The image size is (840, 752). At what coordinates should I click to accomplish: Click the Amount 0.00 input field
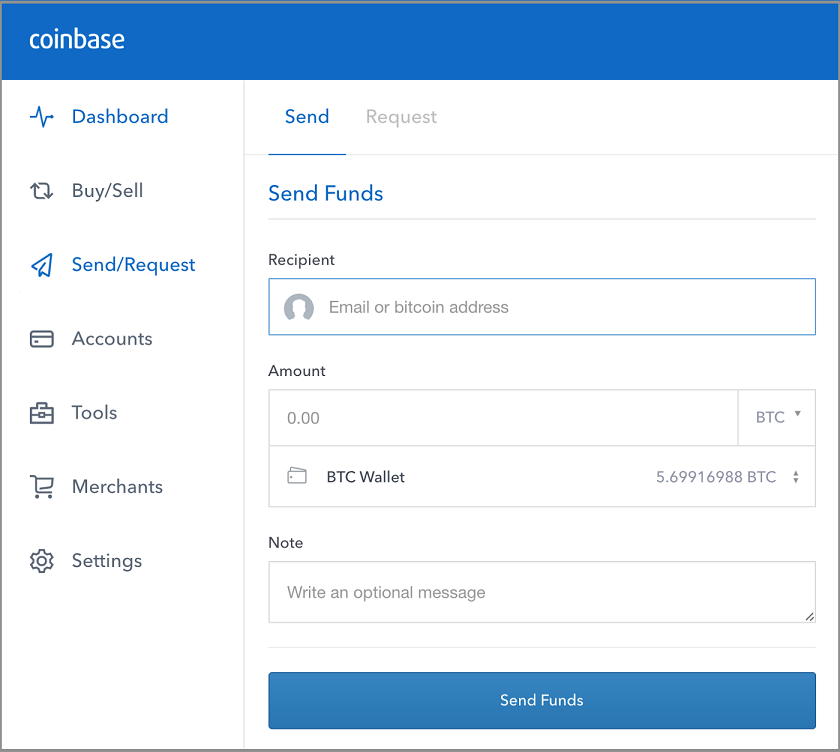click(x=504, y=418)
